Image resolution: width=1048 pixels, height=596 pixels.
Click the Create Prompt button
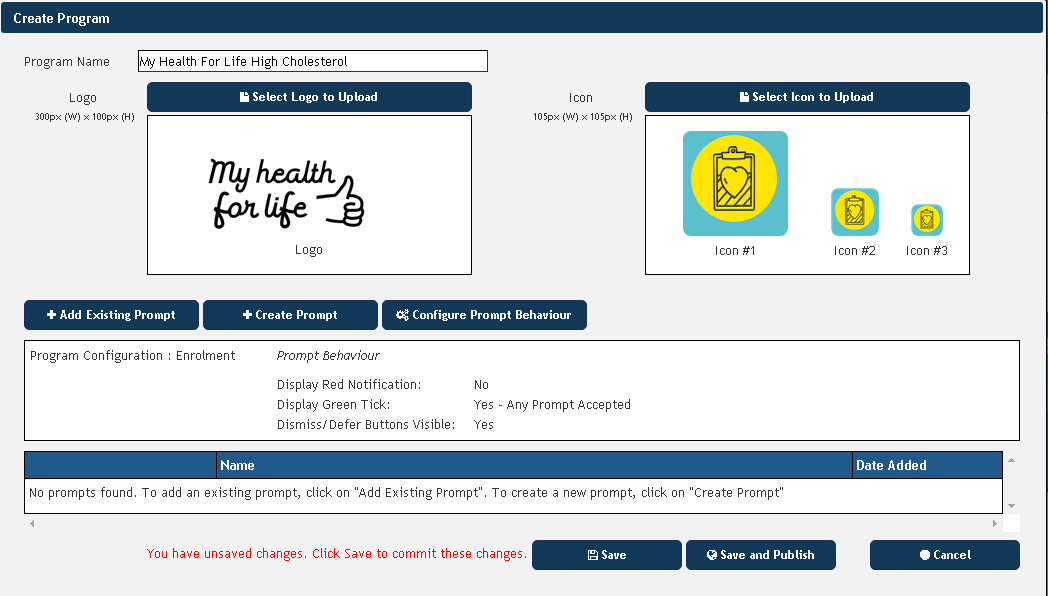pos(290,315)
